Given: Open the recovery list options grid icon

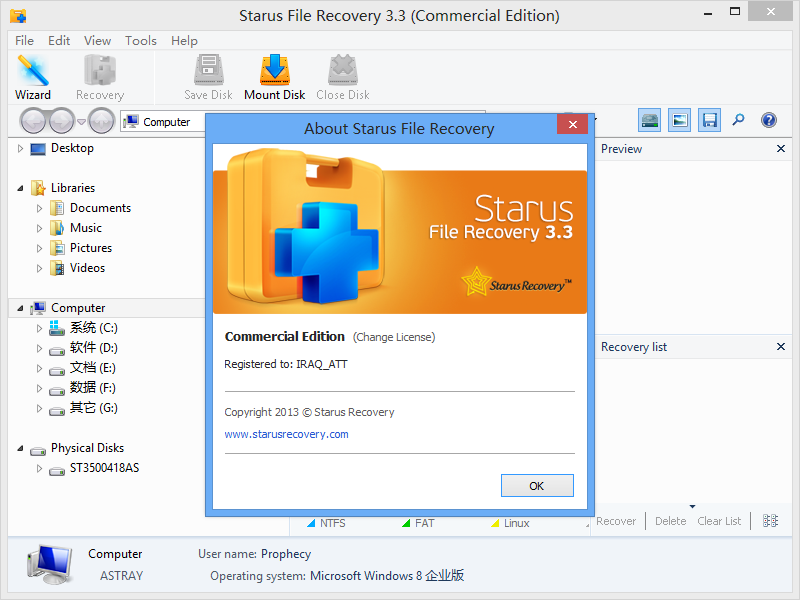Looking at the screenshot, I should tap(770, 521).
